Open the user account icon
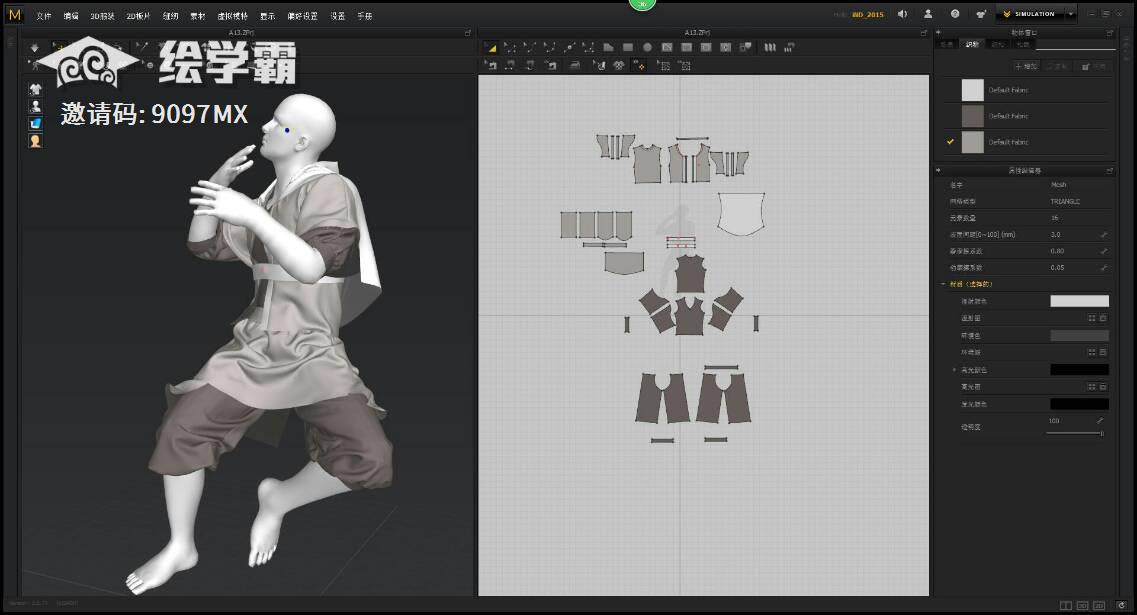 (x=927, y=14)
